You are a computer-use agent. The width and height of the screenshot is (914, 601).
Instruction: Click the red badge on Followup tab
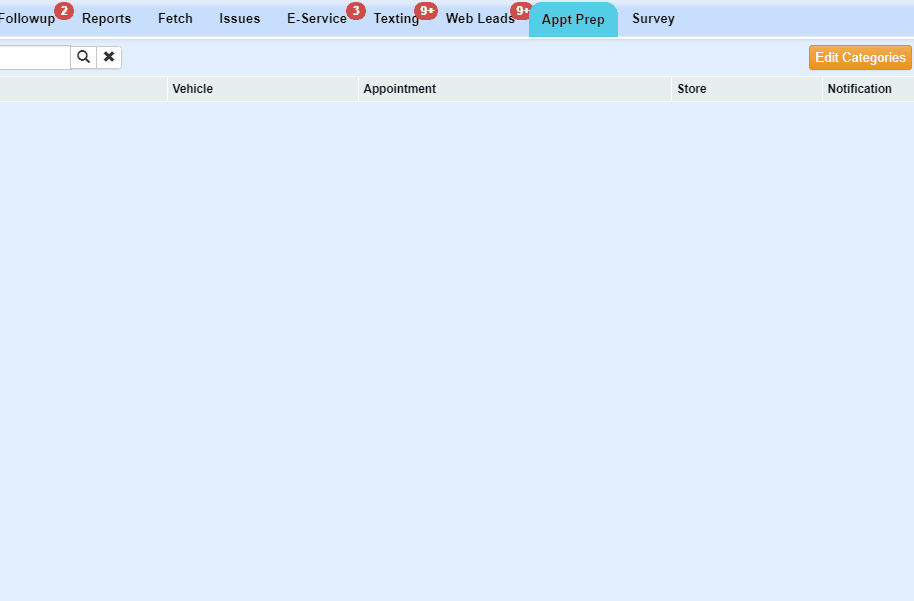click(x=64, y=11)
